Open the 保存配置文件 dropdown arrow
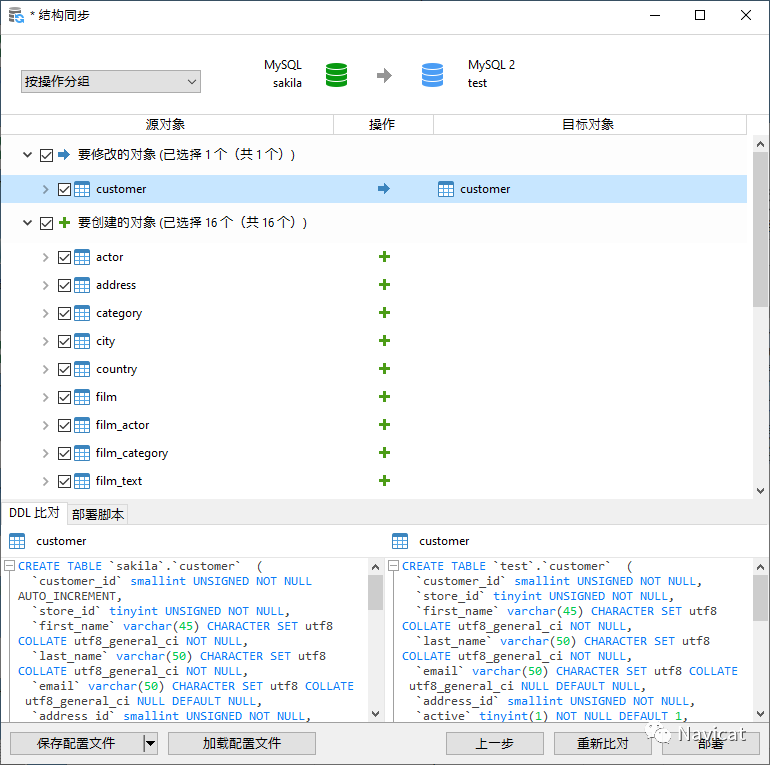Screen dimensions: 770x765 [x=150, y=743]
